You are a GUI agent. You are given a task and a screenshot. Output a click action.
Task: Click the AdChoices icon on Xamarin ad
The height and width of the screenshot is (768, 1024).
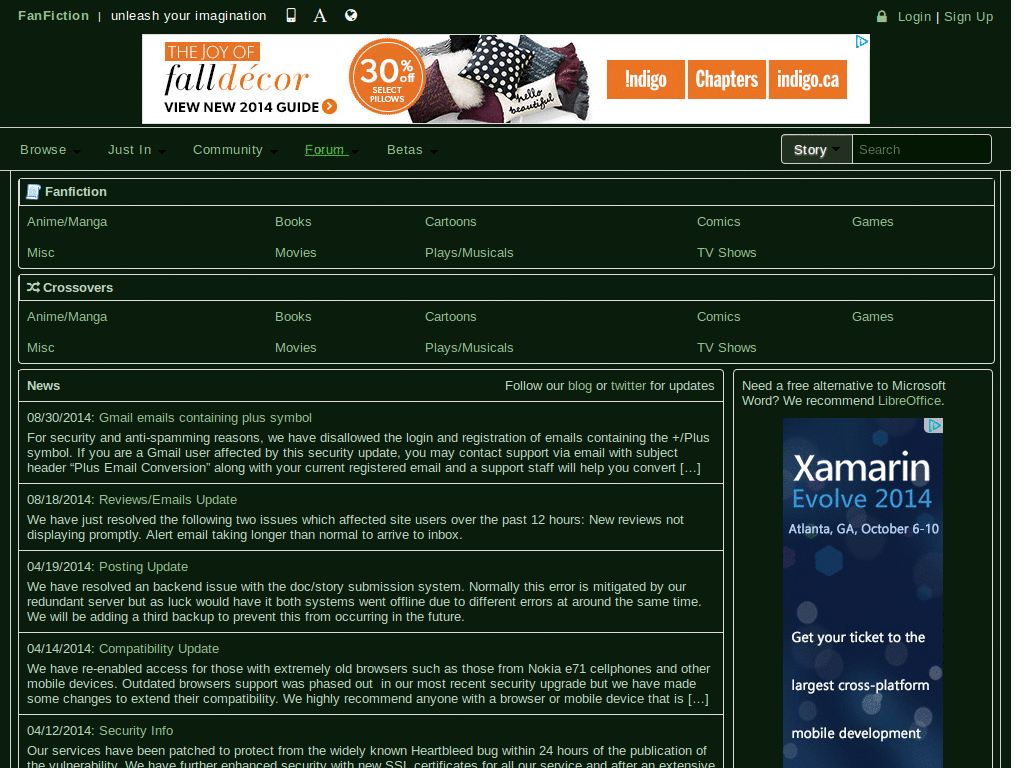click(935, 425)
